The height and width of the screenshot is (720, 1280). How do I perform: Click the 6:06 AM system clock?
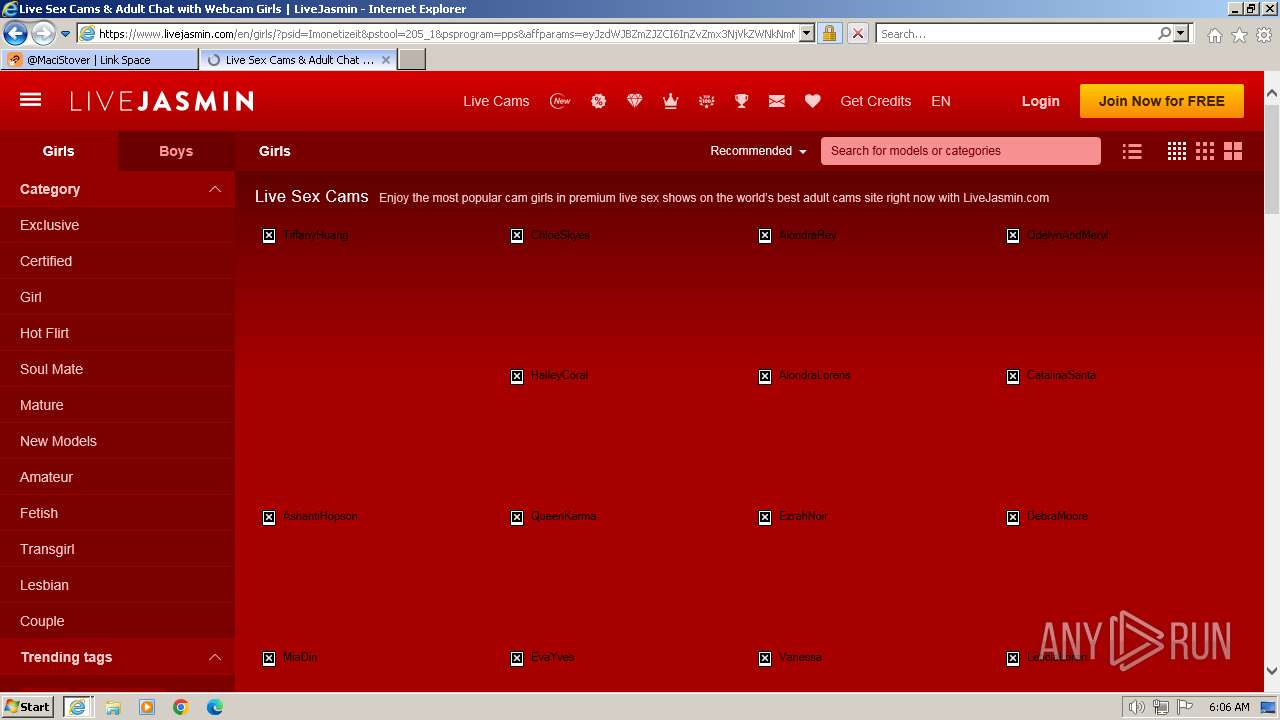(x=1229, y=707)
